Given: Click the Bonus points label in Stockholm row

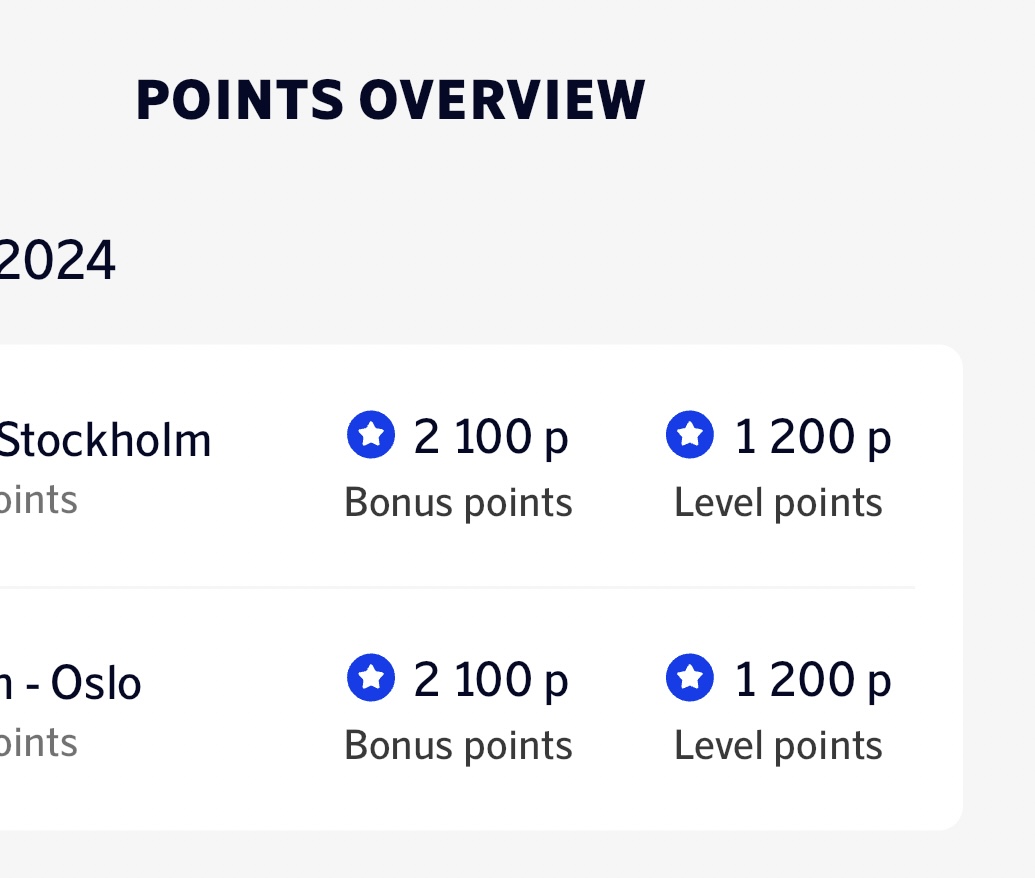Looking at the screenshot, I should (458, 502).
